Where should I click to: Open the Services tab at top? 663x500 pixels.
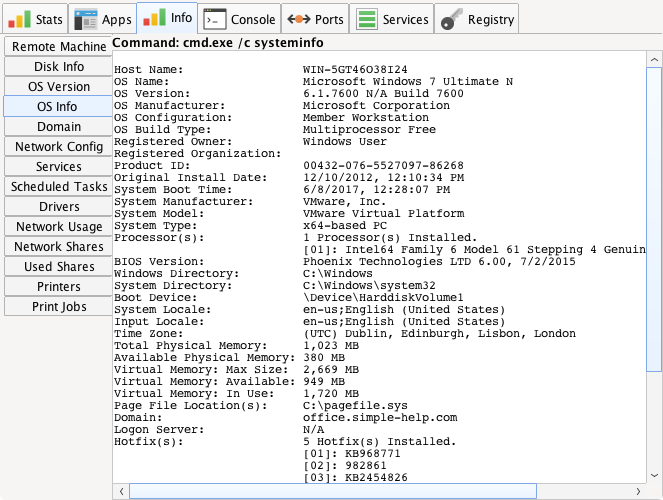(x=392, y=19)
